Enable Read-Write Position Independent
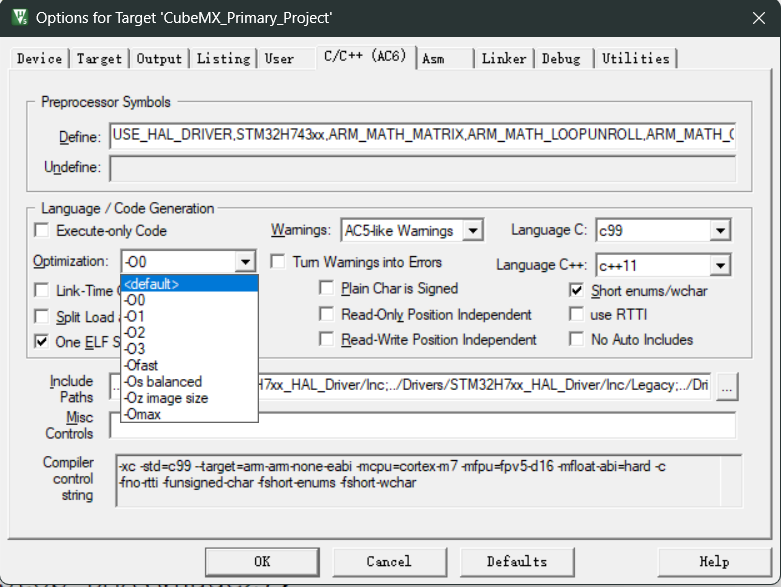 tap(327, 339)
